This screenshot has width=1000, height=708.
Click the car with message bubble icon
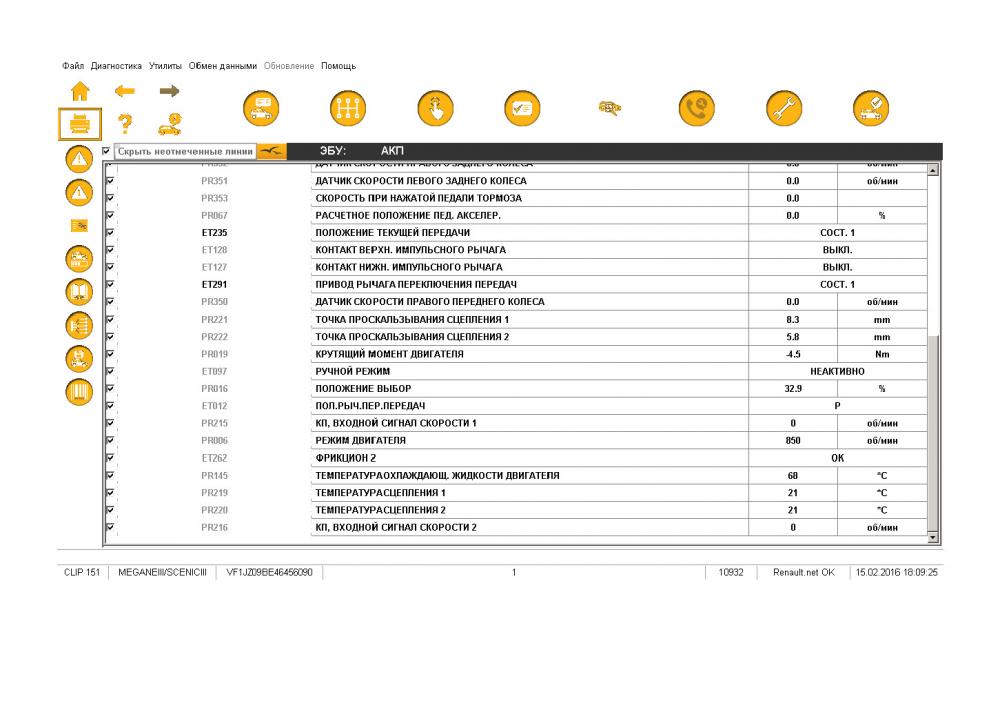coord(261,108)
